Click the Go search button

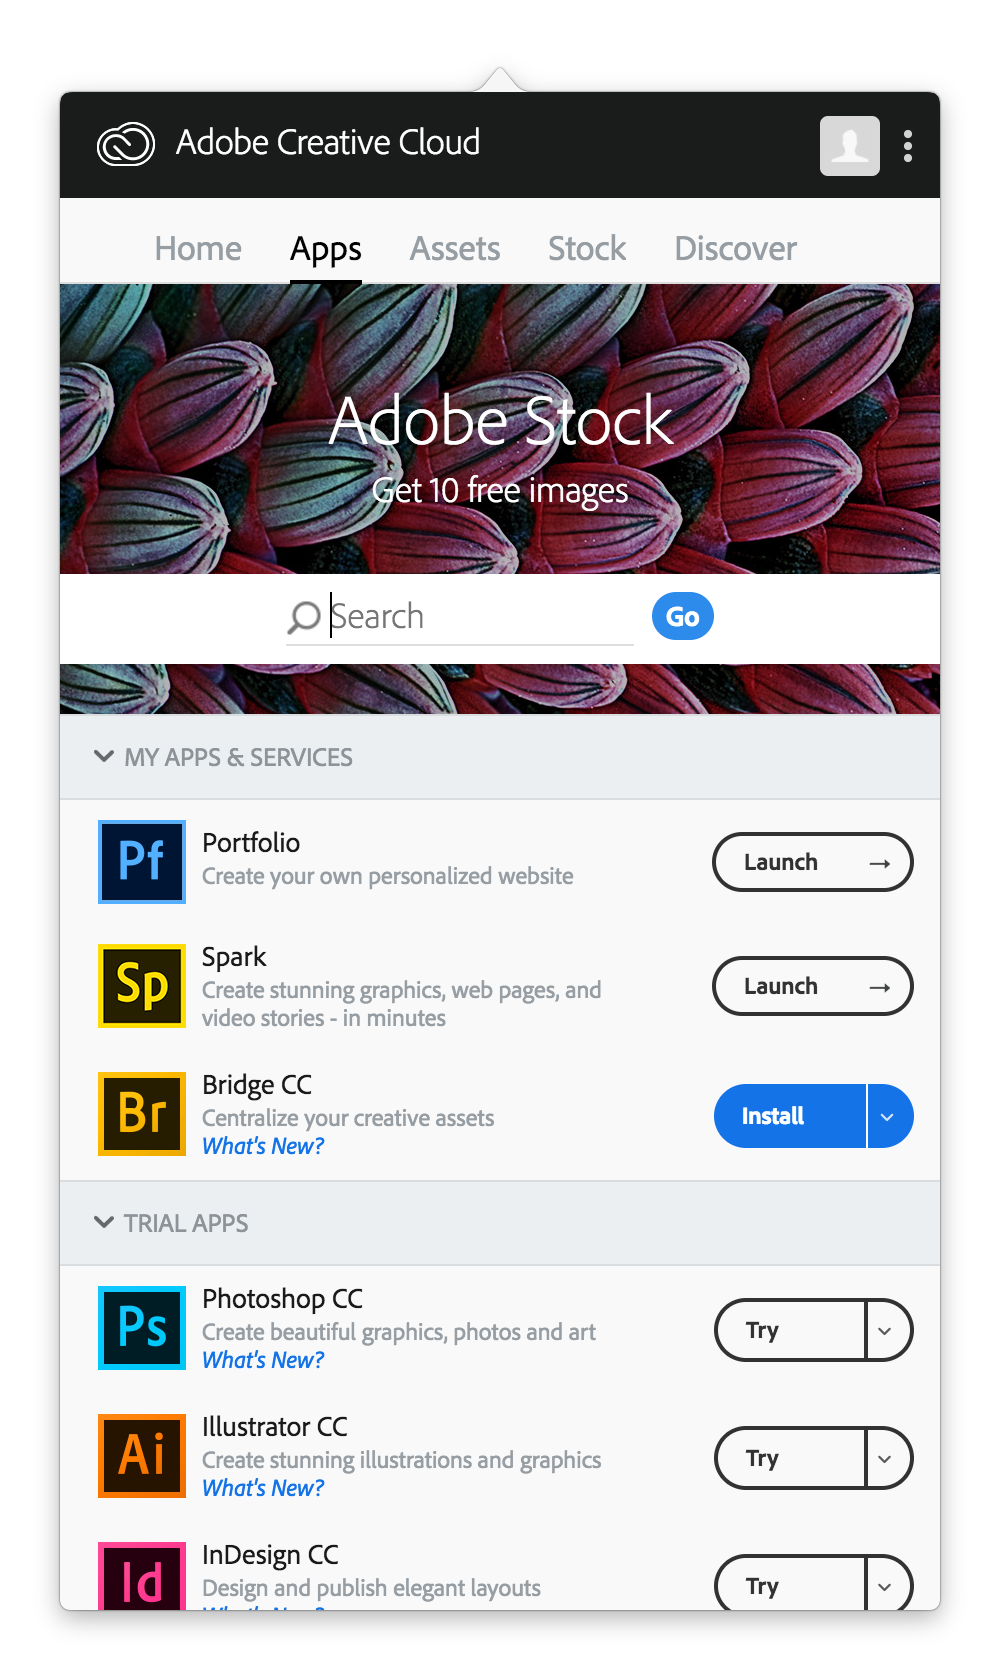tap(682, 616)
